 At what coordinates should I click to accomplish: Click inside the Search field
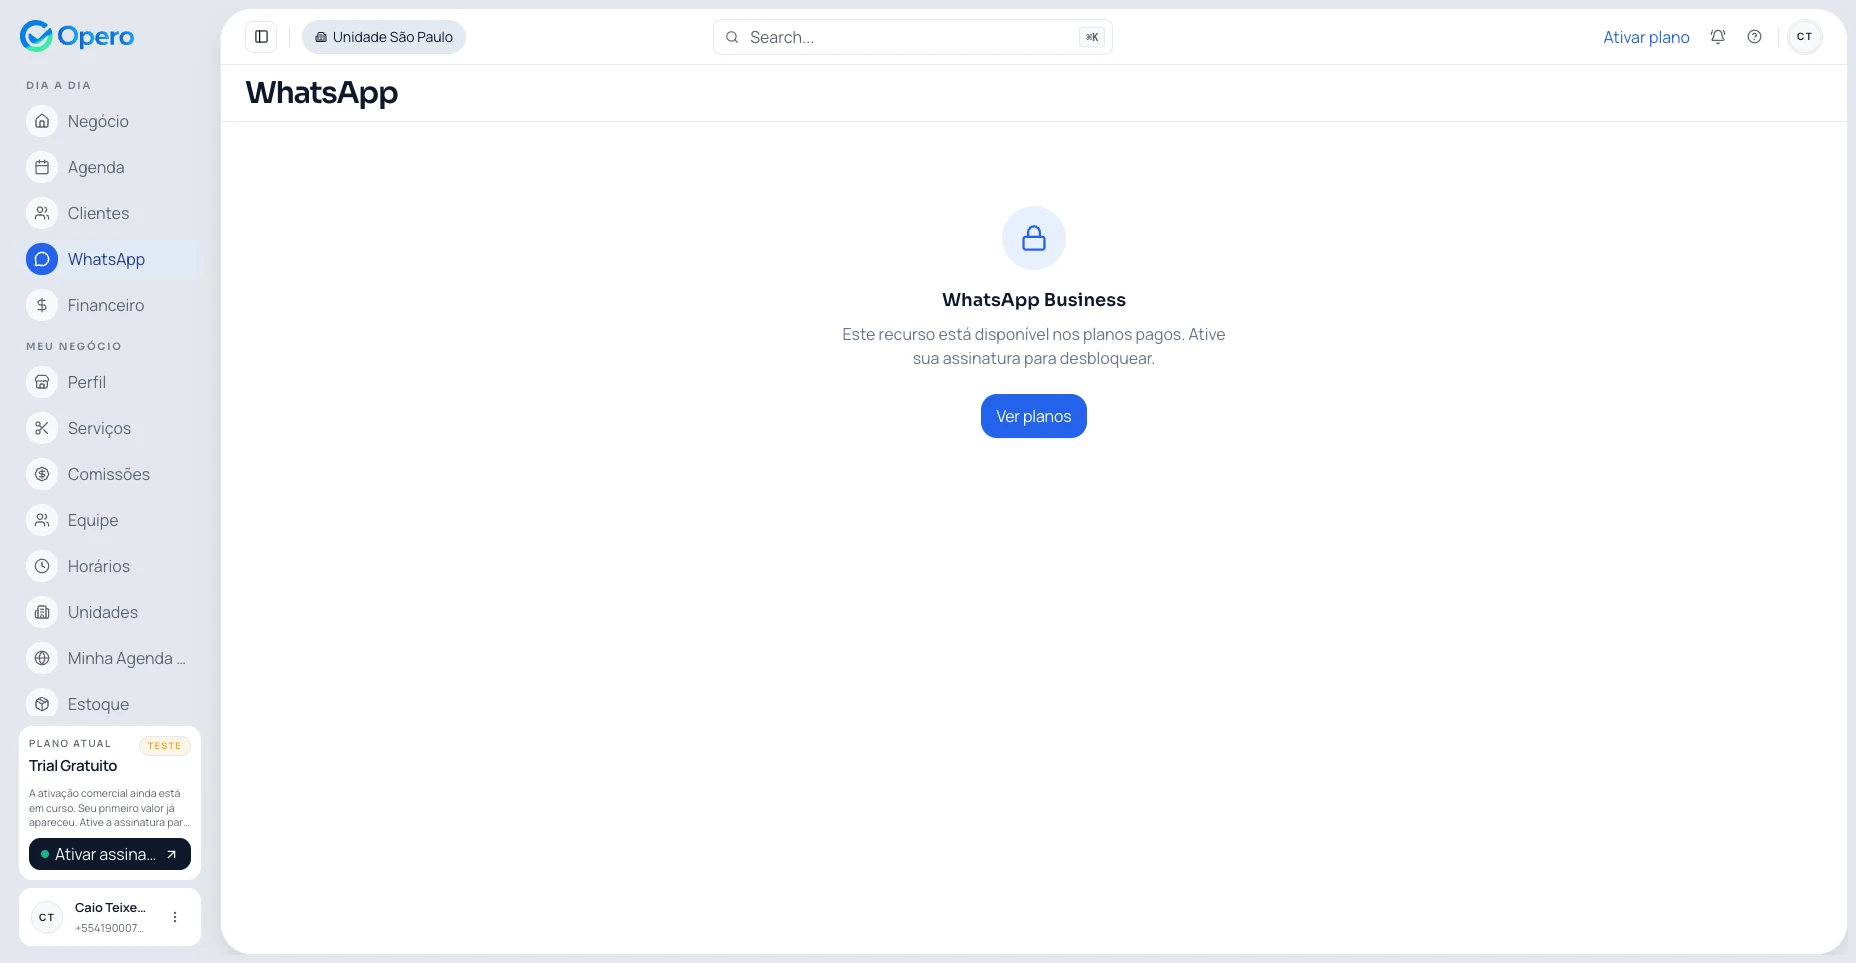click(900, 37)
